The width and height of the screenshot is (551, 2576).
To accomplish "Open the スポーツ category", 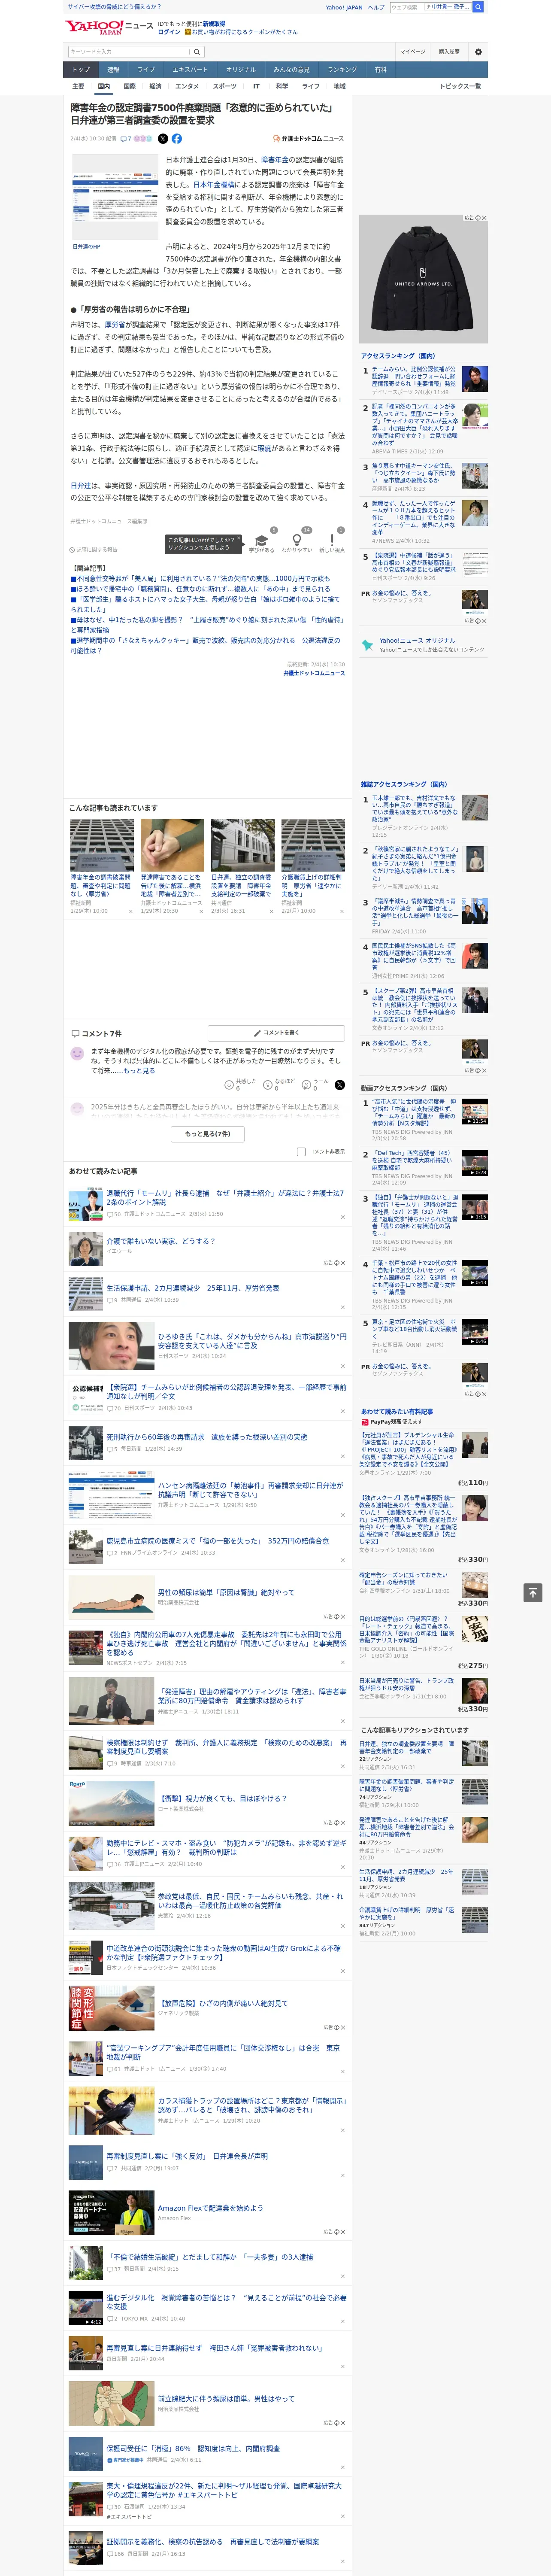I will coord(225,86).
